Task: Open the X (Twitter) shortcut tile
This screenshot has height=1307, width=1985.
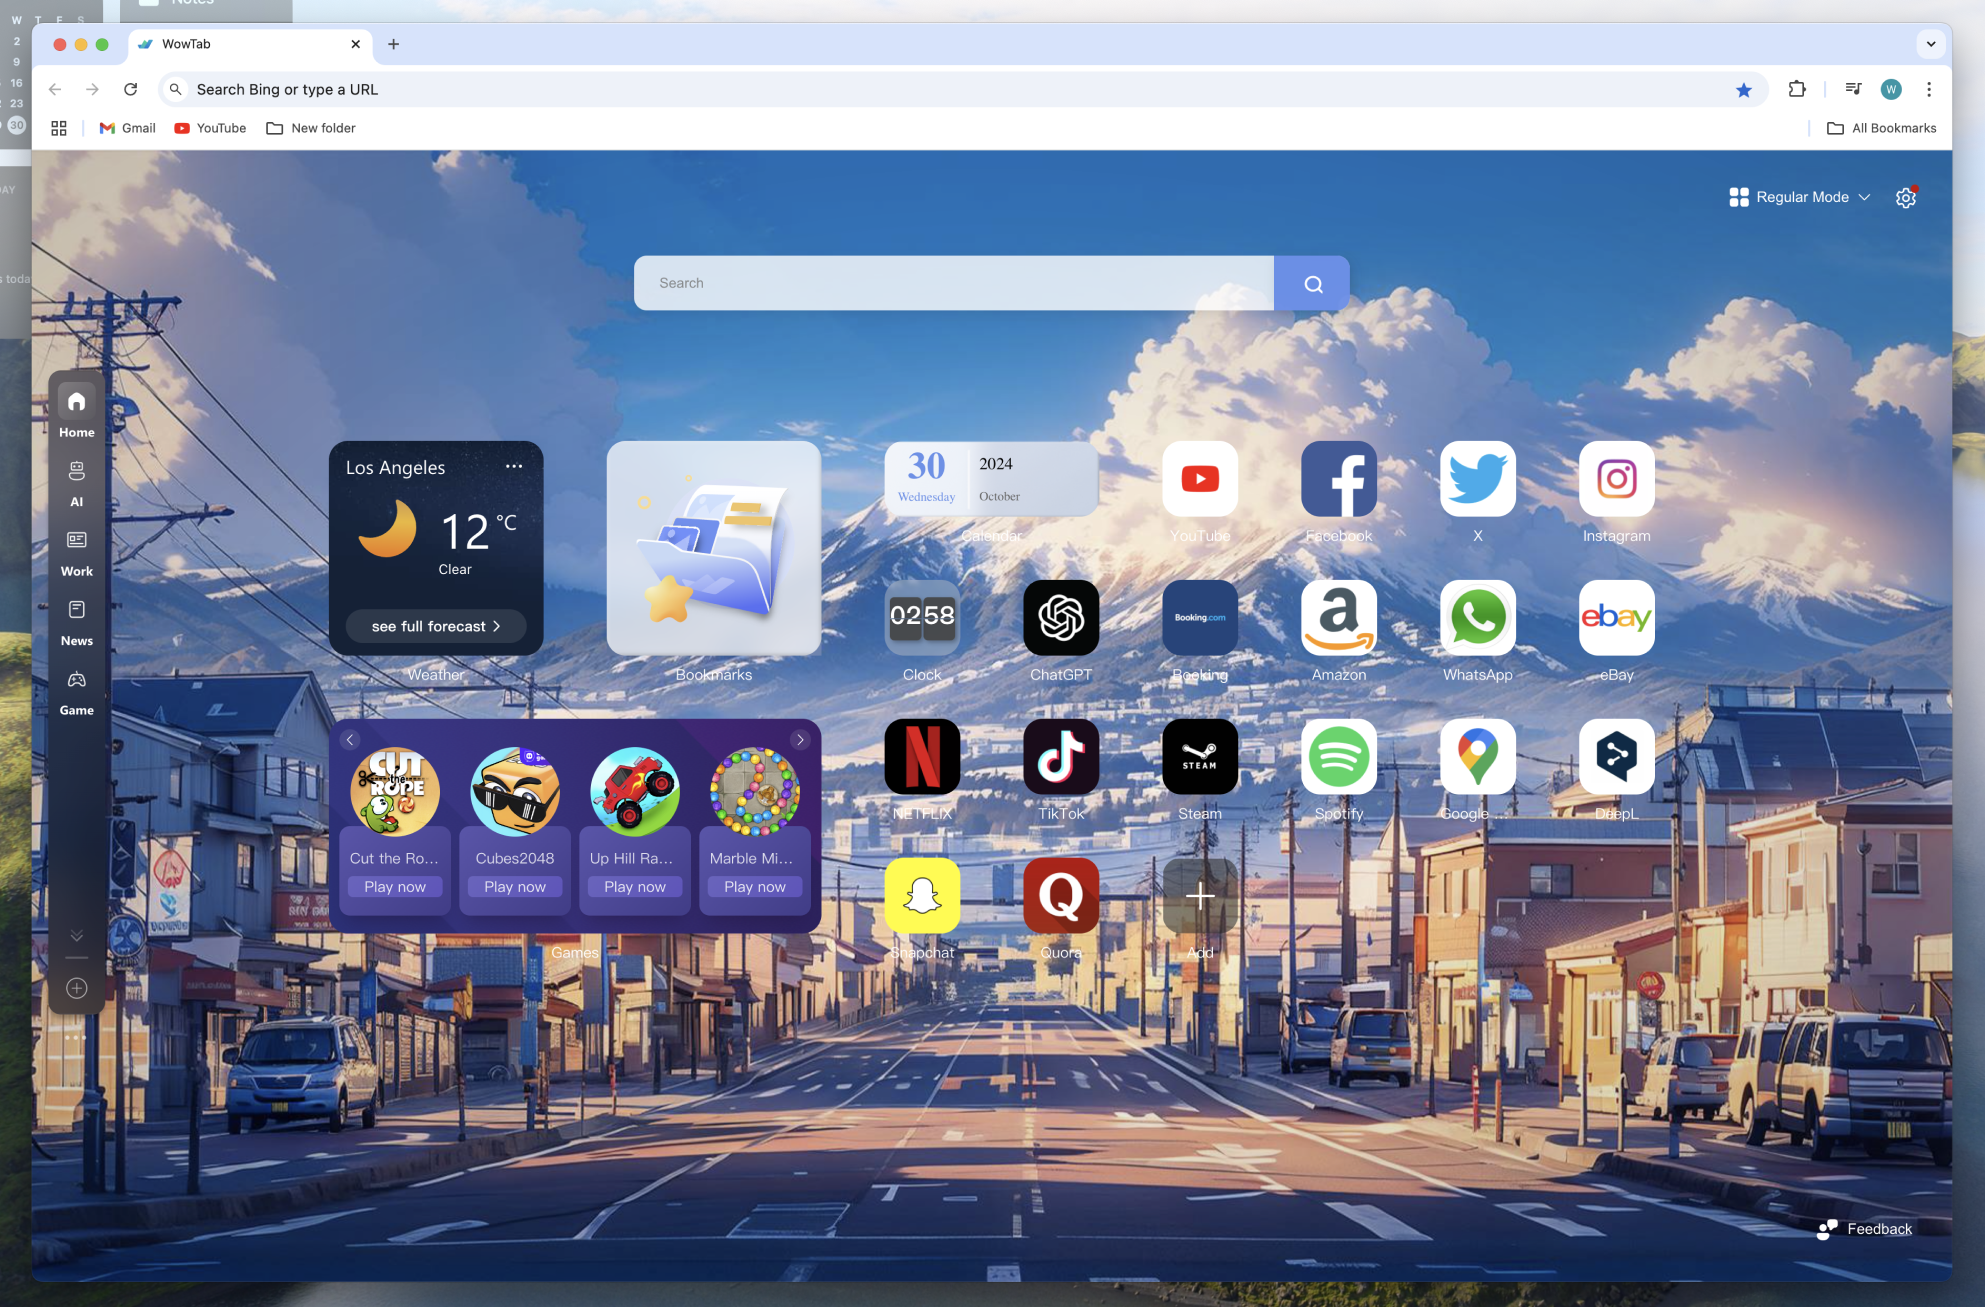Action: pos(1478,479)
